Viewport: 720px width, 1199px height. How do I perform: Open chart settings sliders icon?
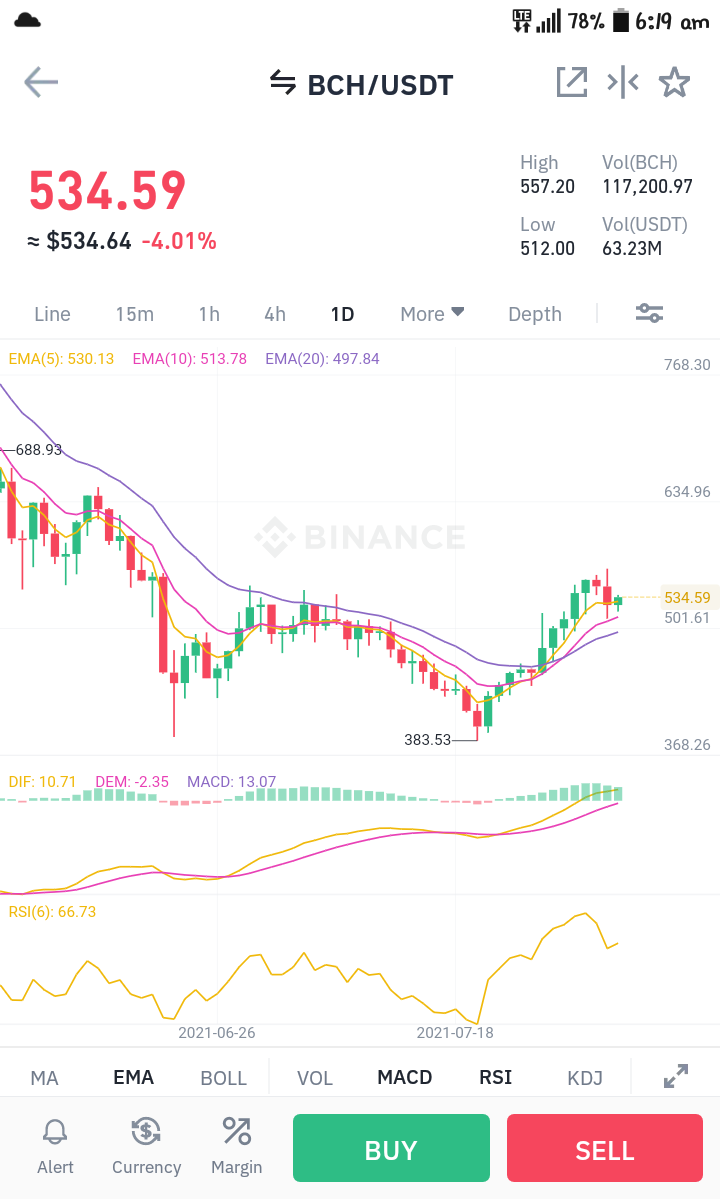(x=650, y=314)
